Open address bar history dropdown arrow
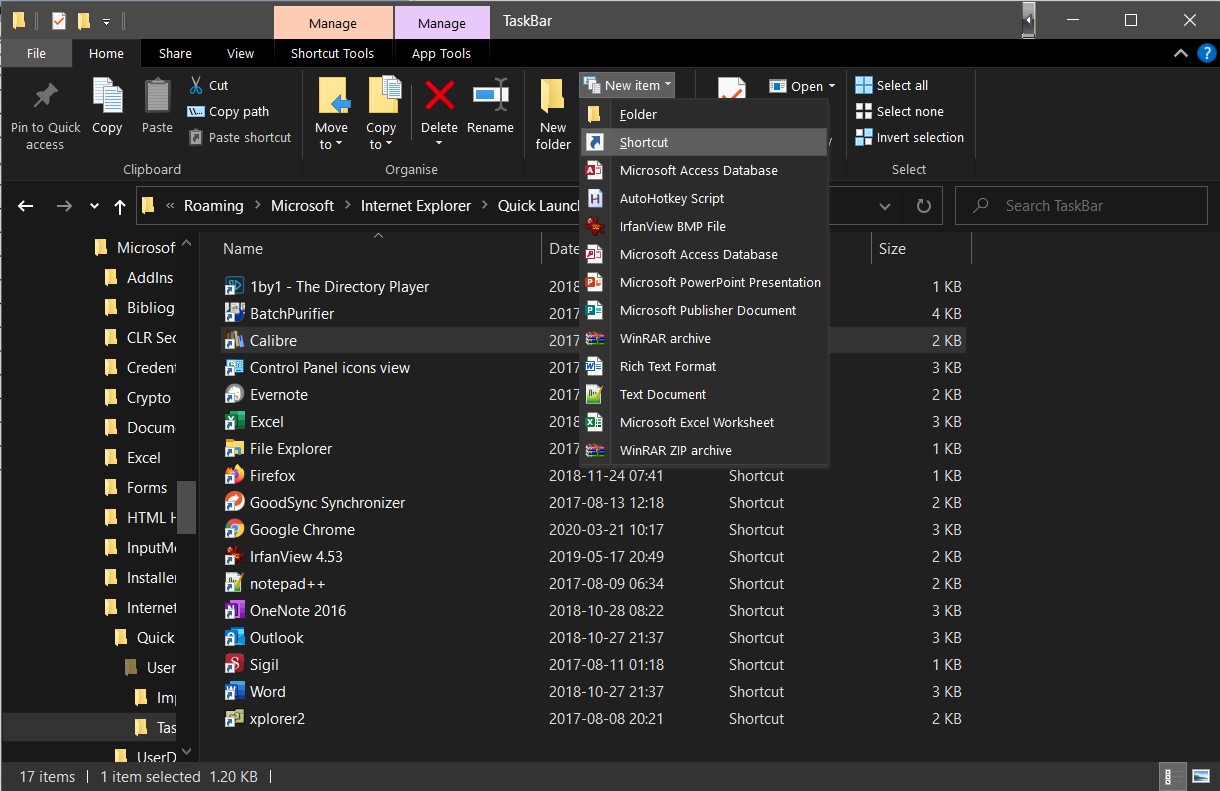 [885, 206]
